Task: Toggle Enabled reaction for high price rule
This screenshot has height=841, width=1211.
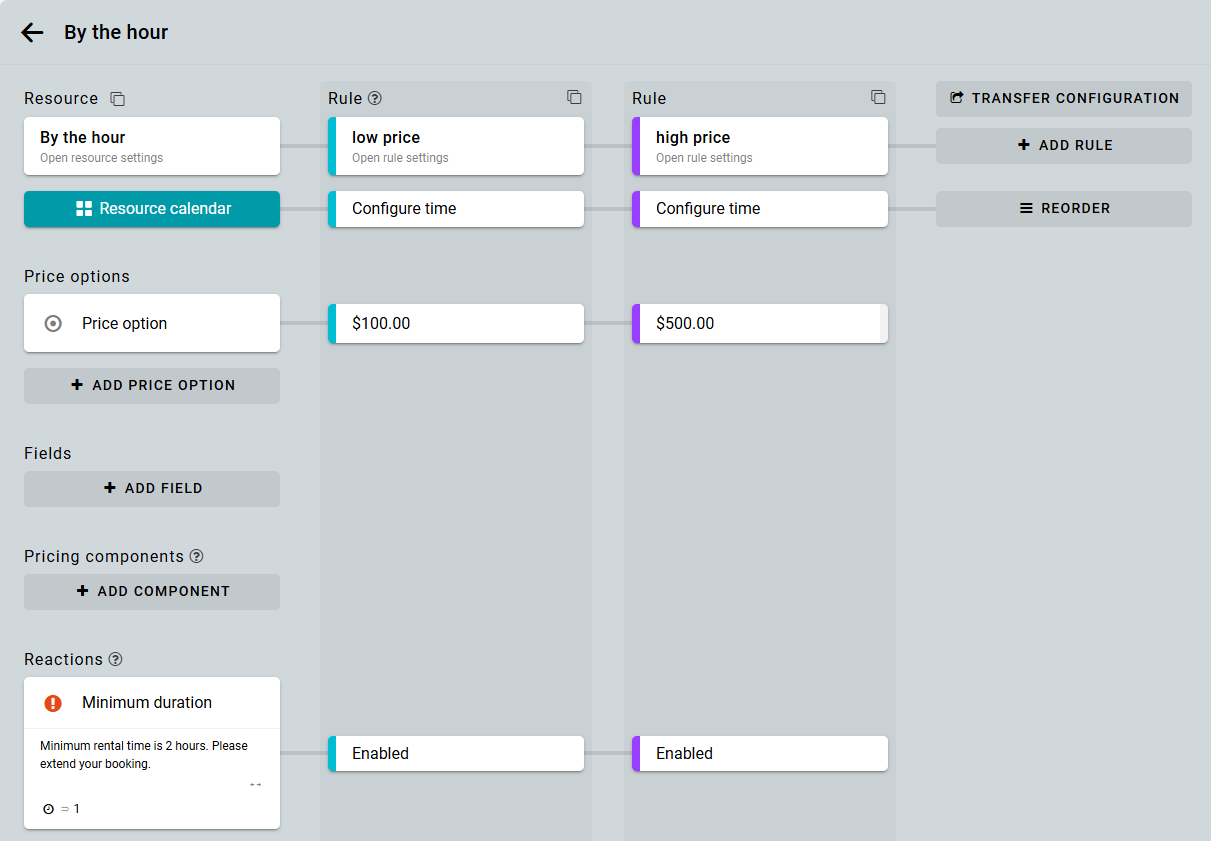Action: (762, 754)
